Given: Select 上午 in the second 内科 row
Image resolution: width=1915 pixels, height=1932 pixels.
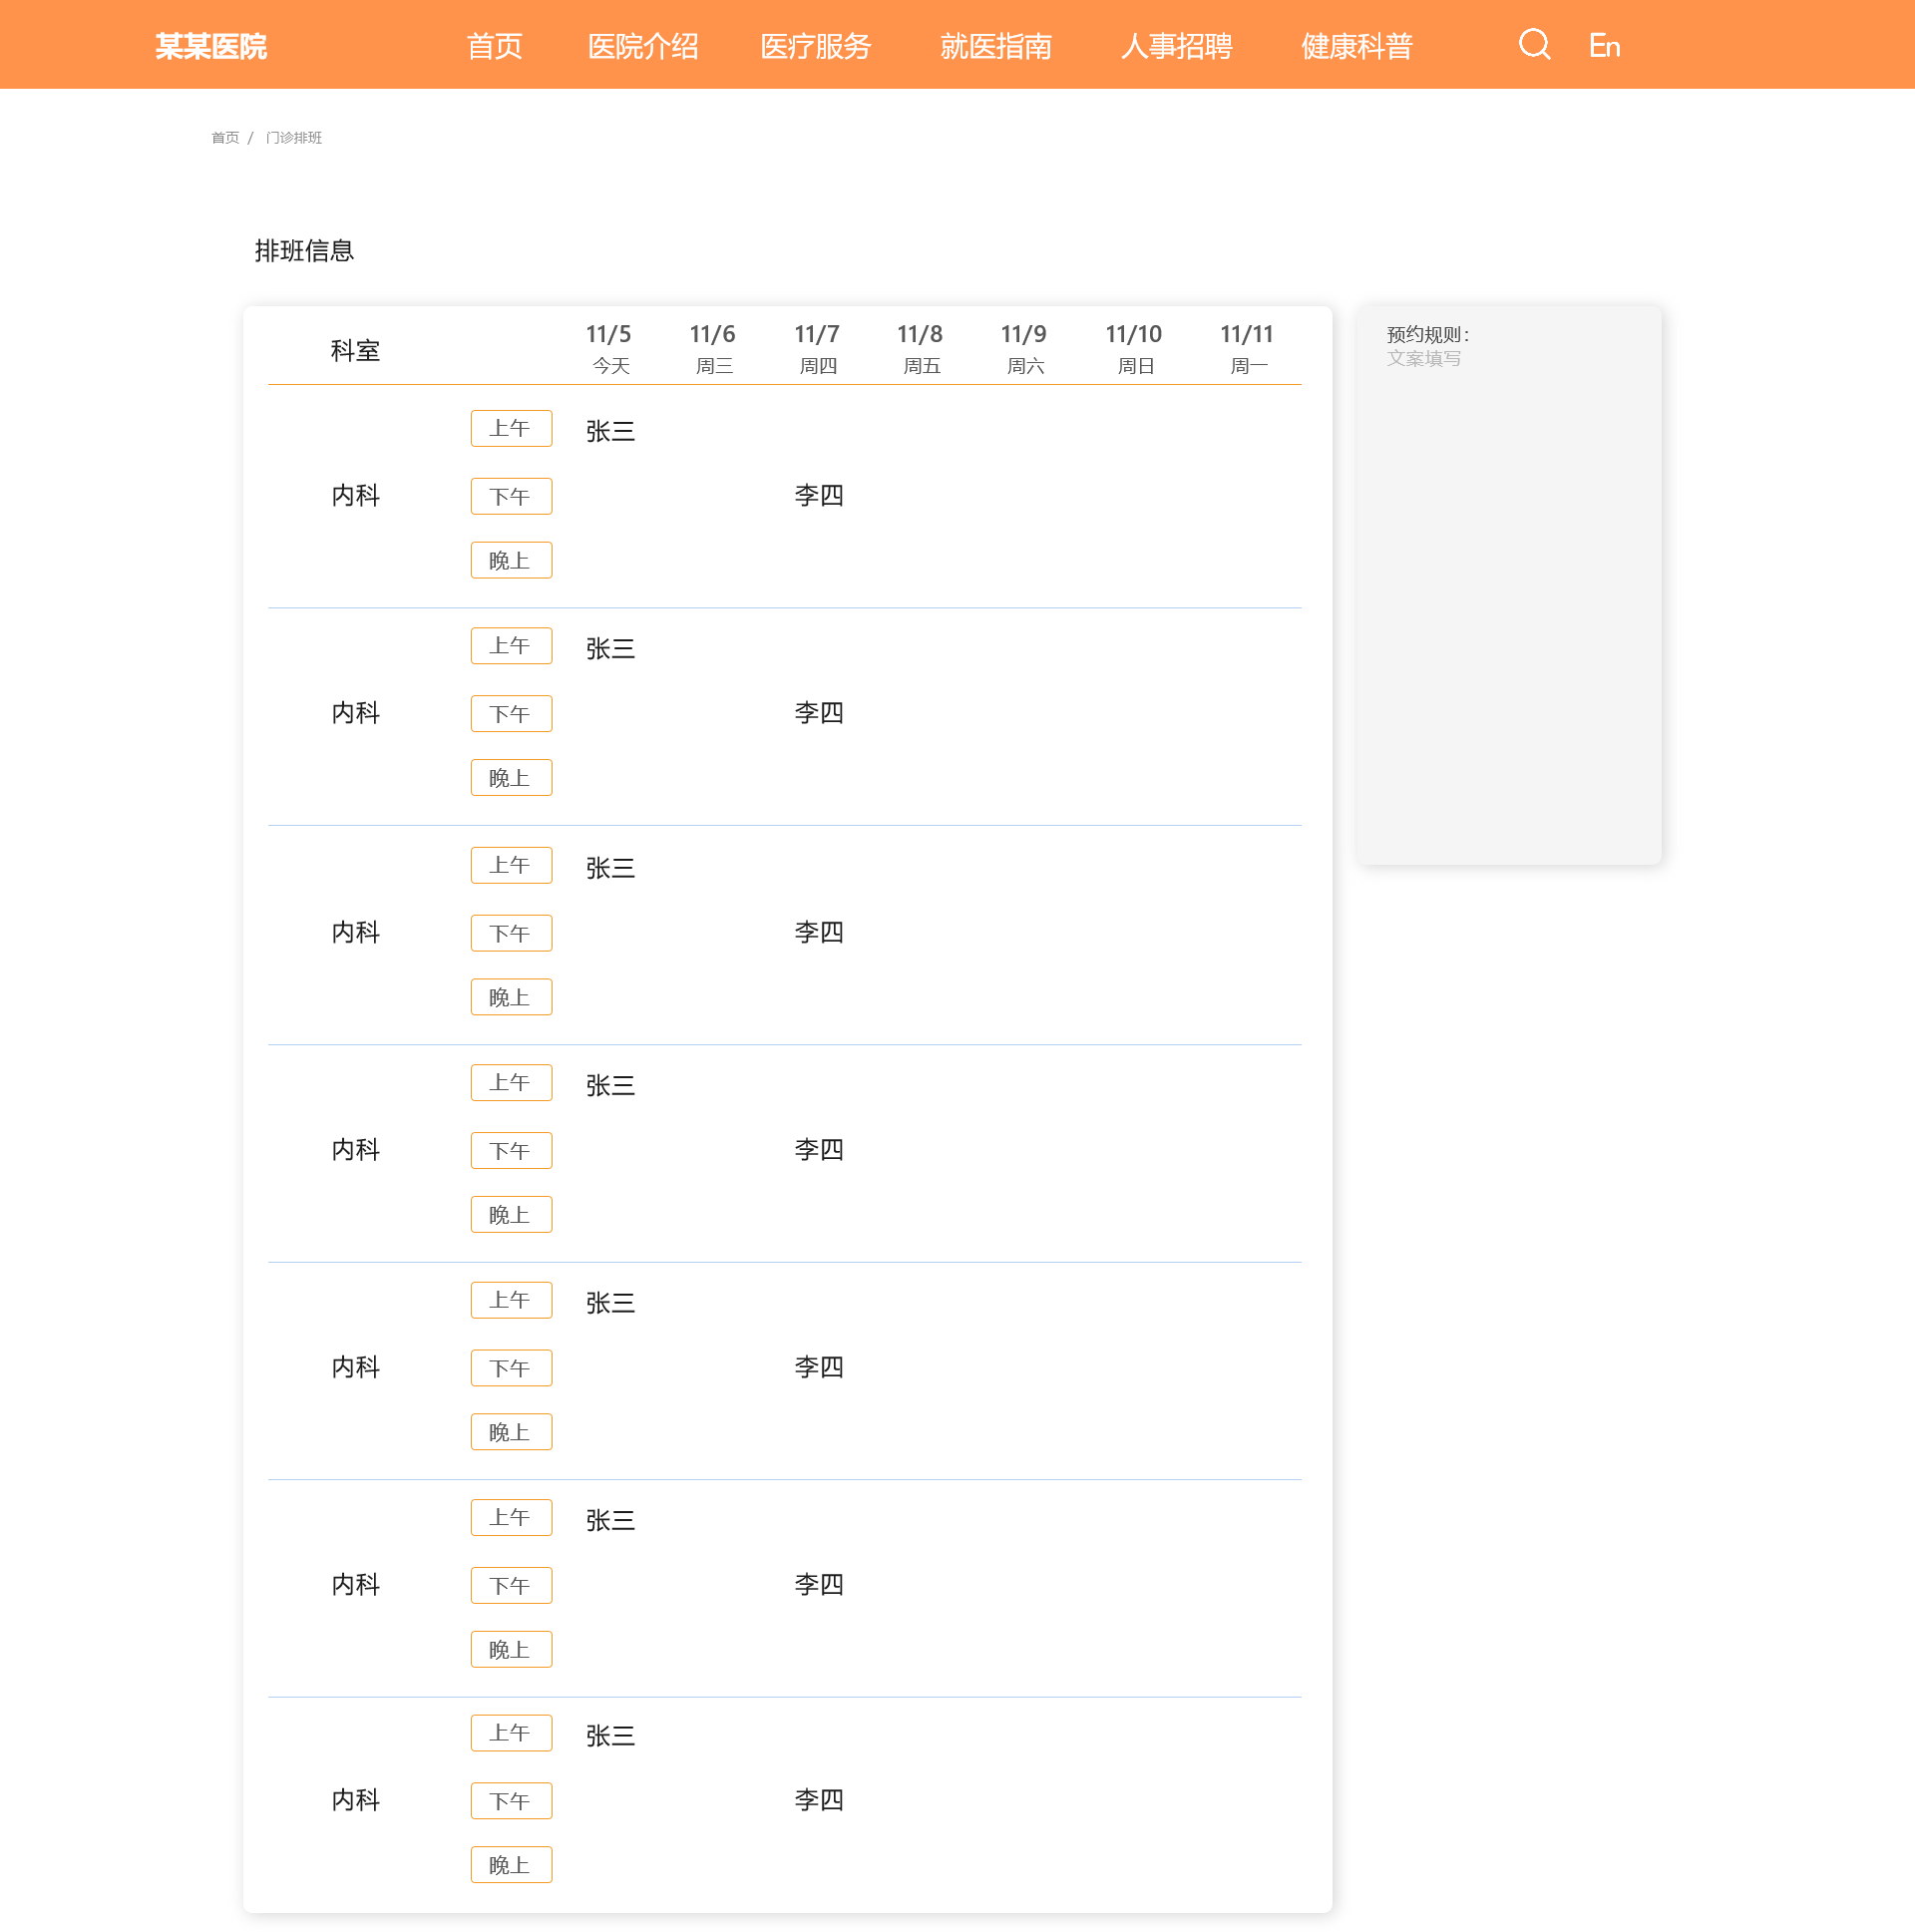Looking at the screenshot, I should click(x=511, y=646).
